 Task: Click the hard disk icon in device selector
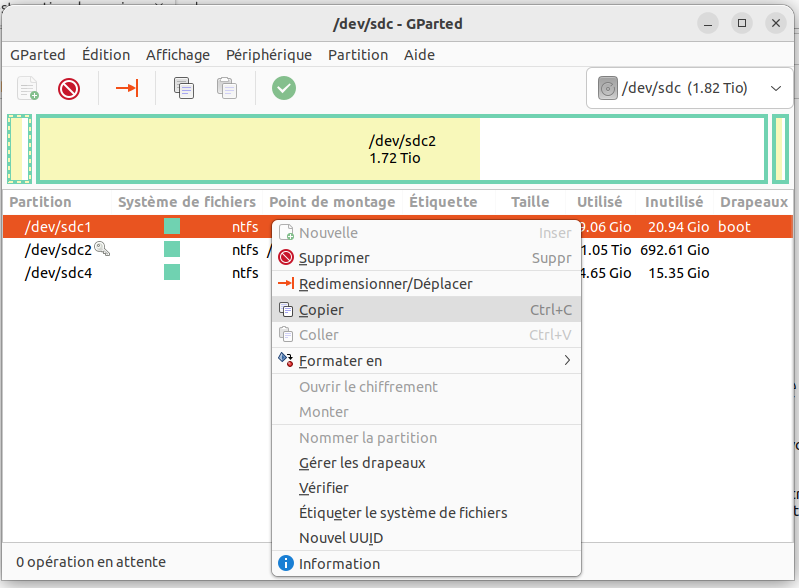(607, 88)
